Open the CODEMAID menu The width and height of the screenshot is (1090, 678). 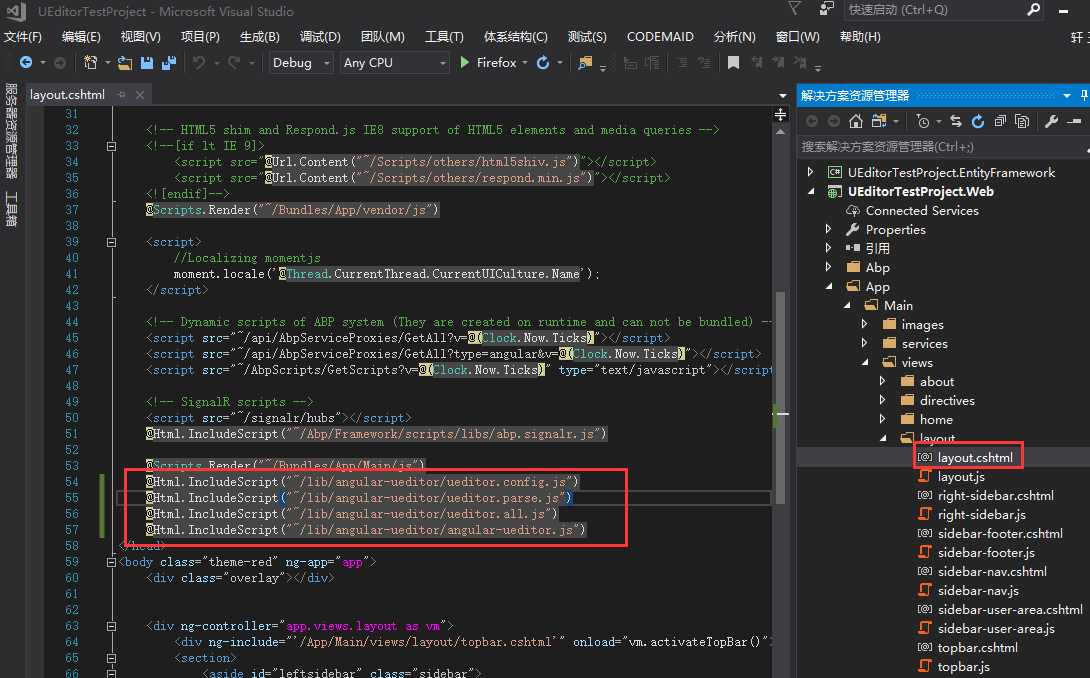coord(660,37)
